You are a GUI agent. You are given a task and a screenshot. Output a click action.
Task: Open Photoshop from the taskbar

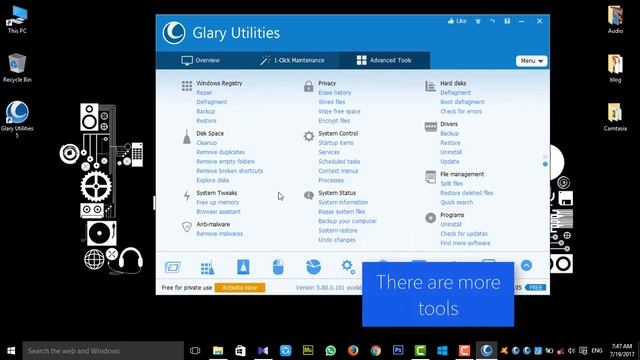click(398, 350)
